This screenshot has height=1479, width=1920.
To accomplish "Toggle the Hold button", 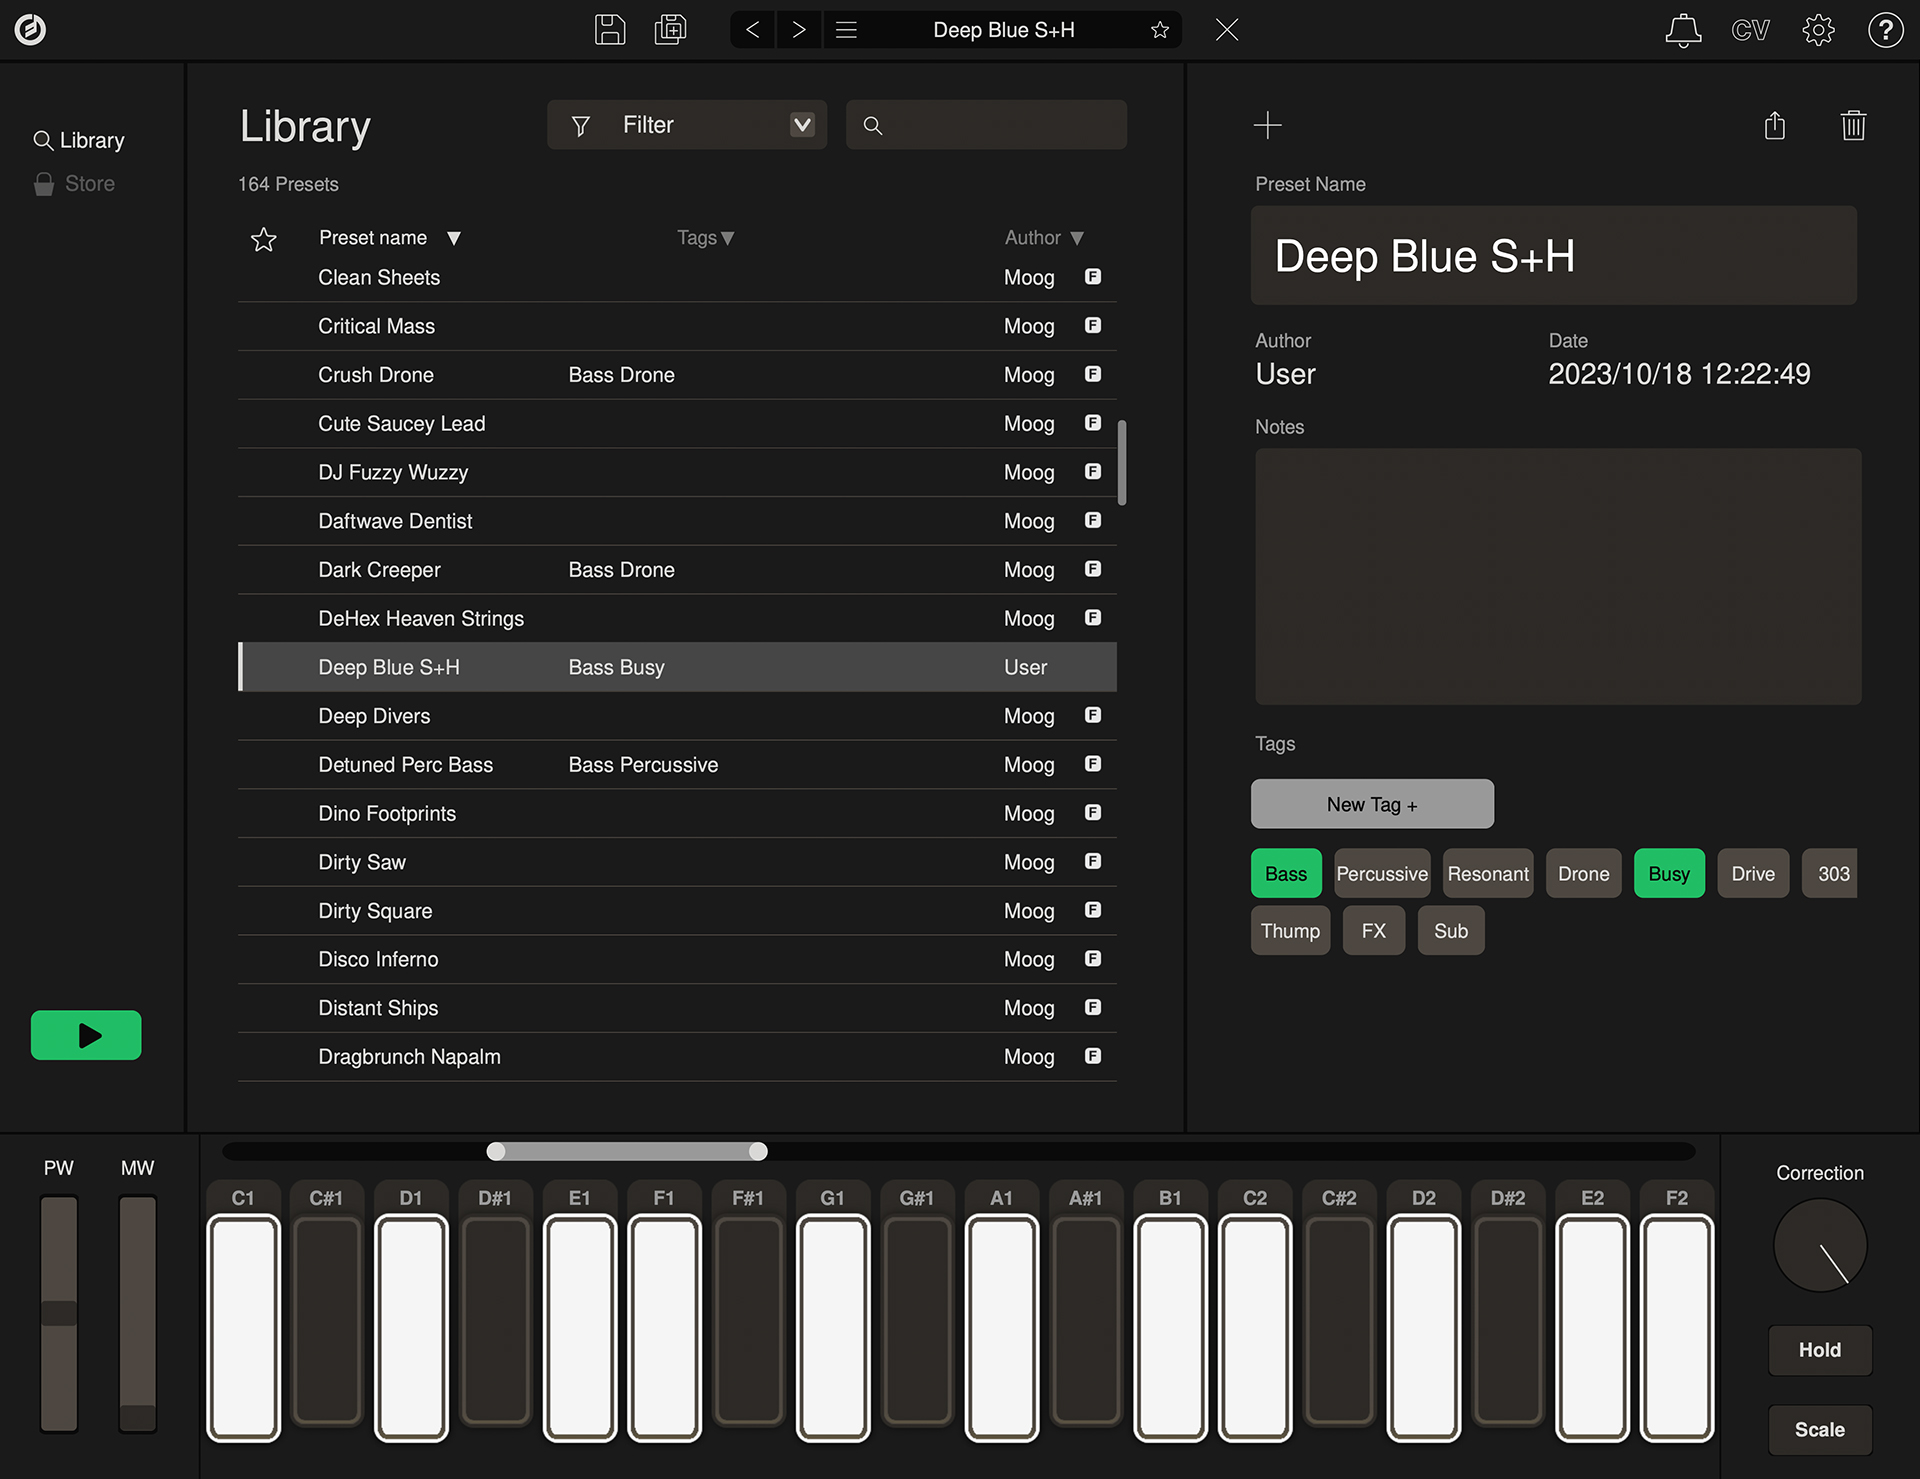I will pos(1819,1350).
